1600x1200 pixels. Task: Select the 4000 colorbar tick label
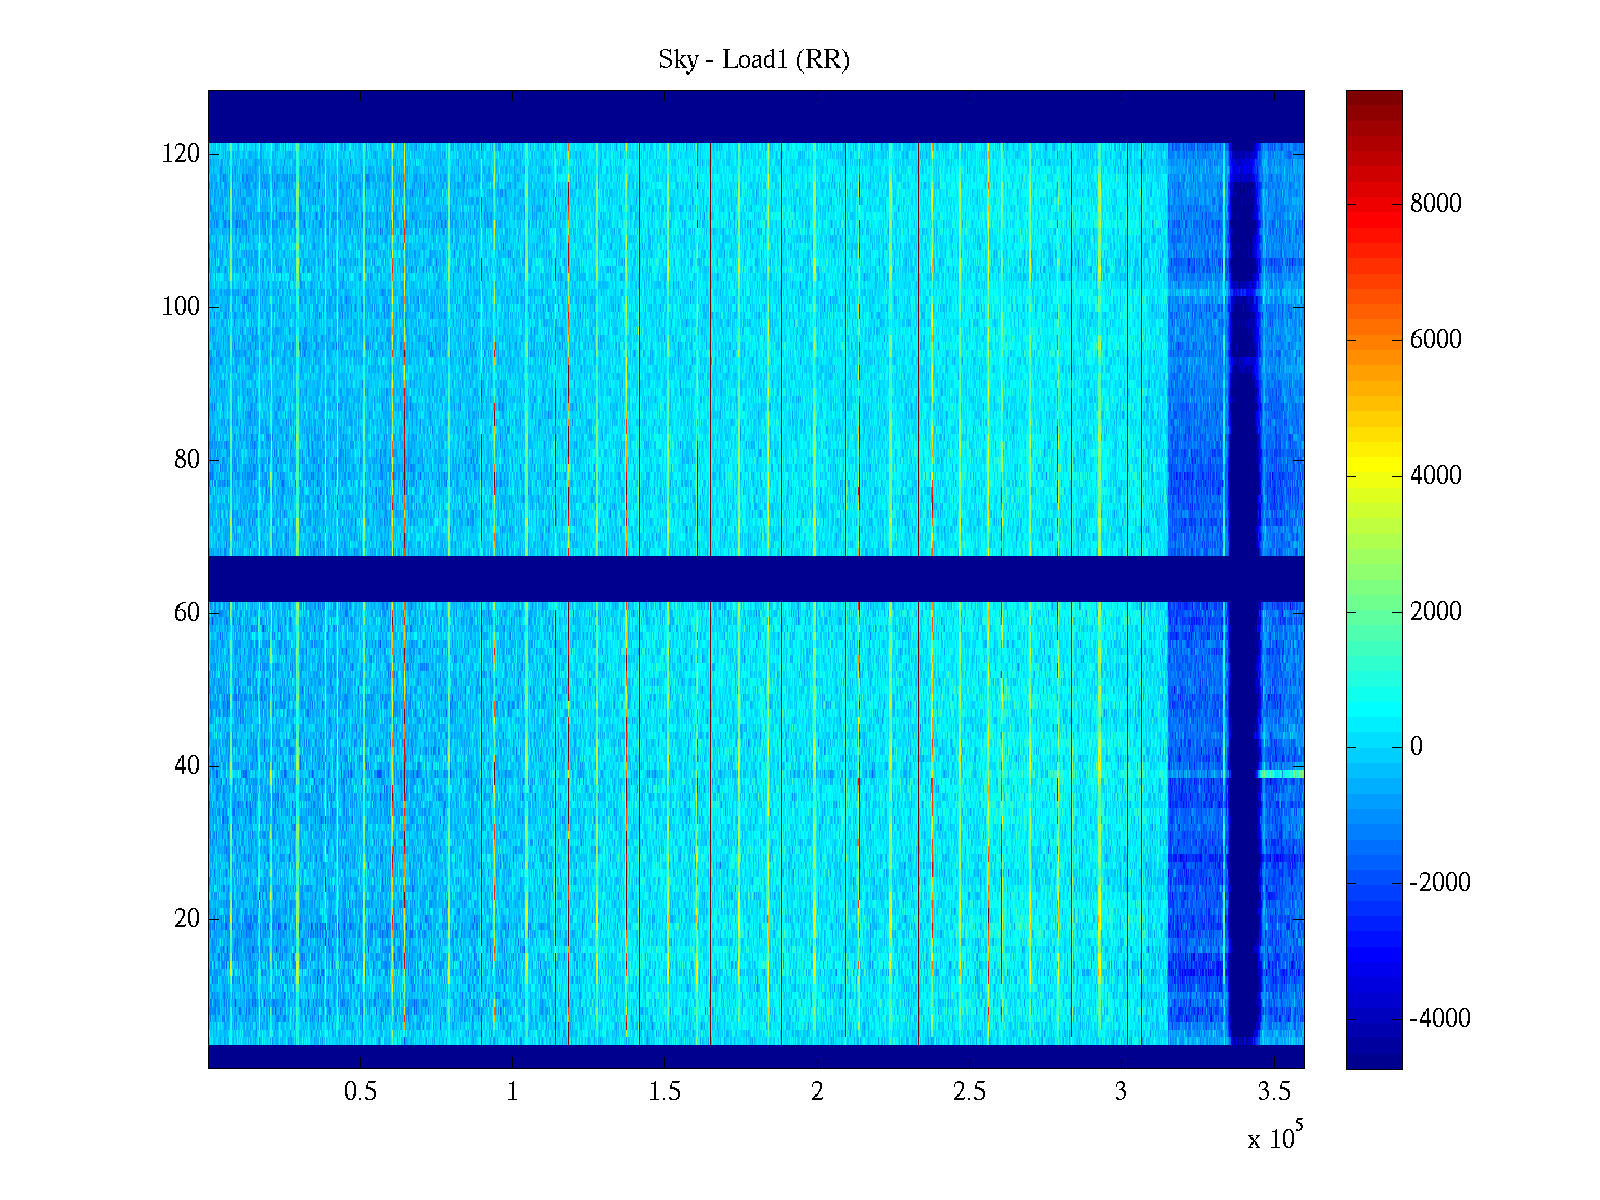coord(1435,476)
